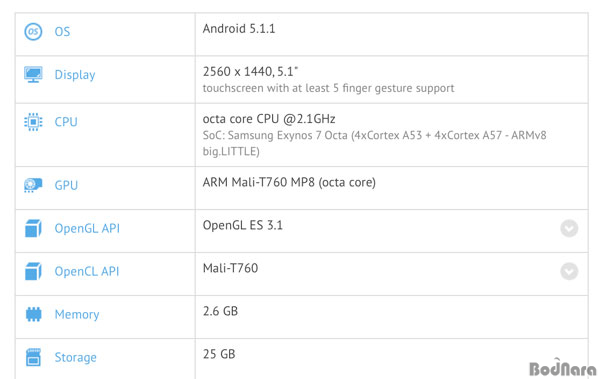Click the Memory RAM icon
This screenshot has width=600, height=379.
[33, 314]
